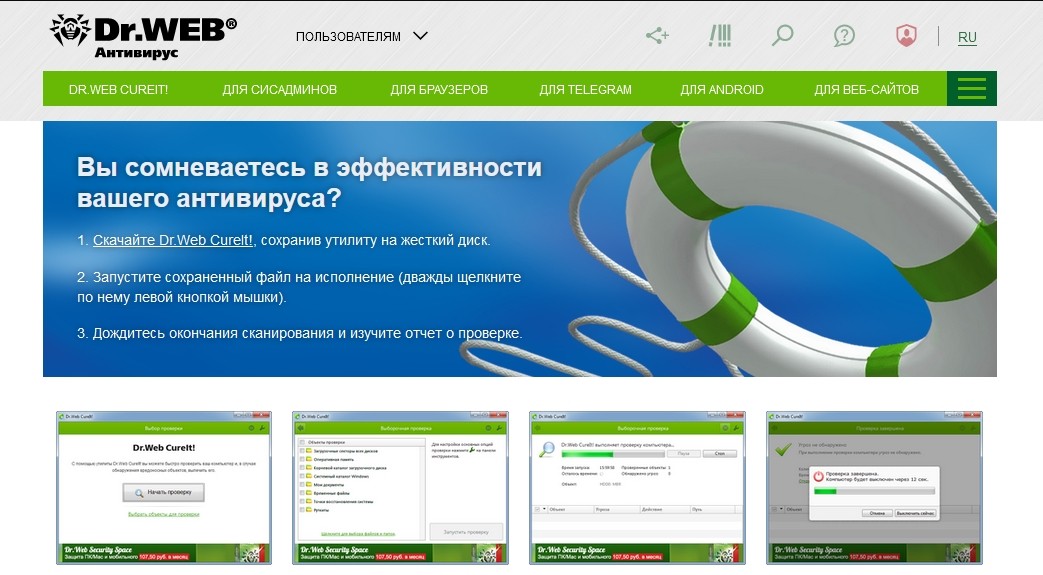Open the green hamburger menu
Viewport: 1043px width, 575px height.
point(971,89)
